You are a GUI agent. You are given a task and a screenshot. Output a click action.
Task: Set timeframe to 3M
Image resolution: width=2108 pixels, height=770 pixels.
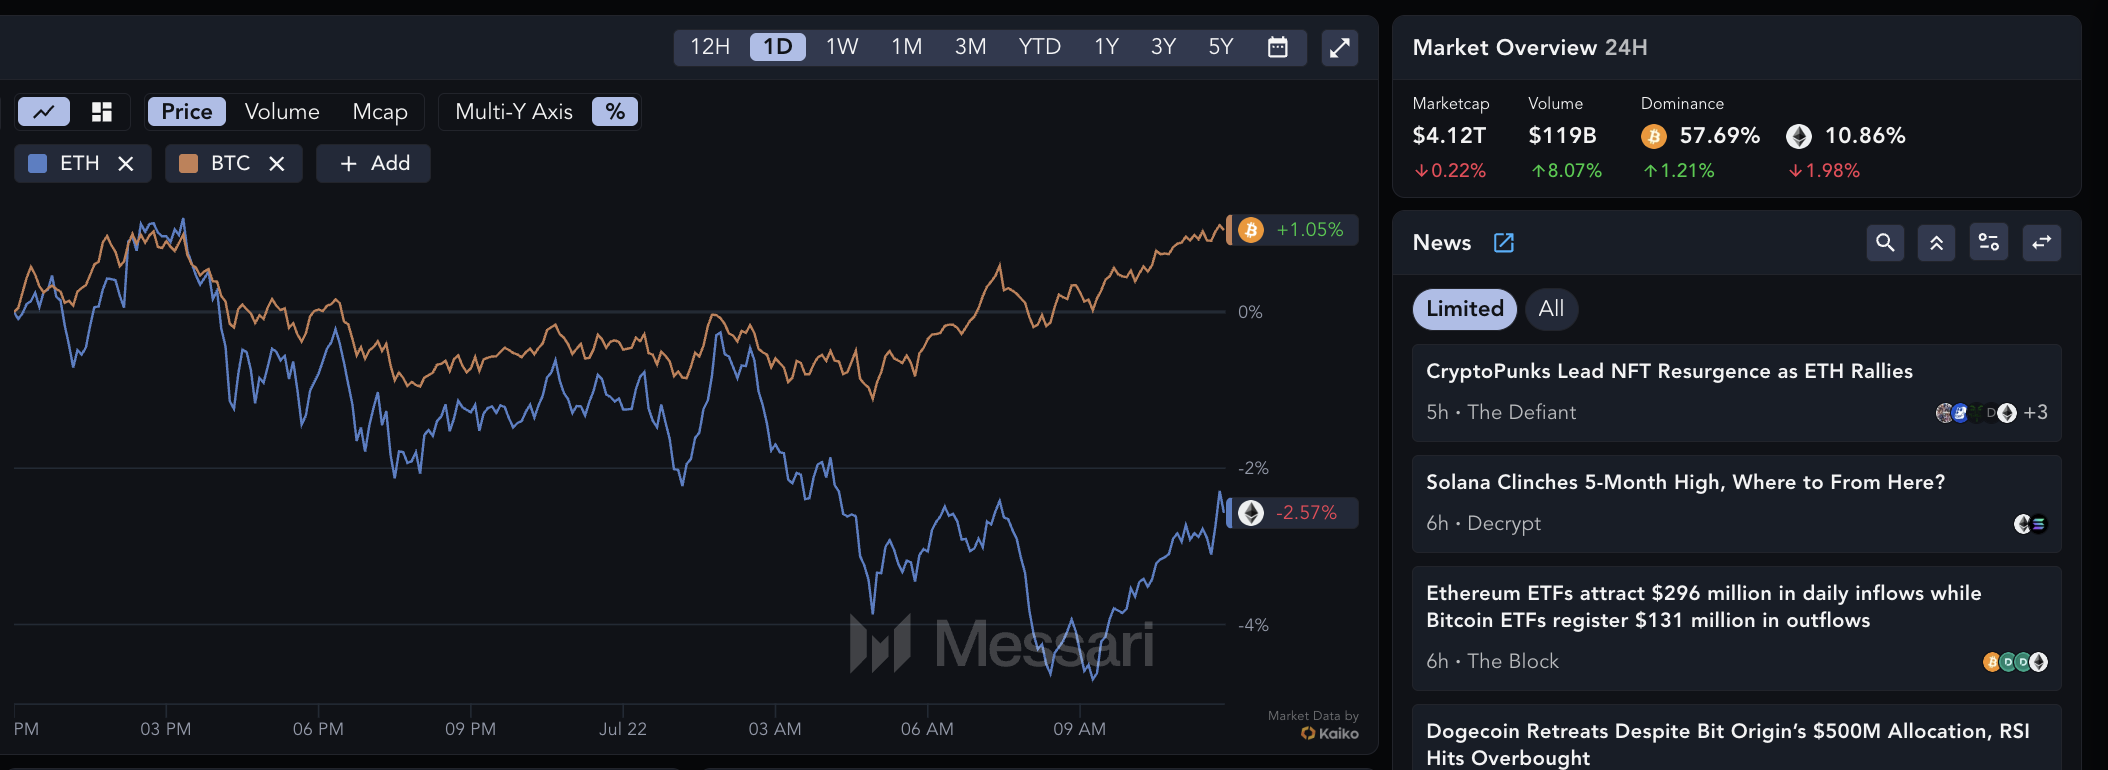coord(970,47)
